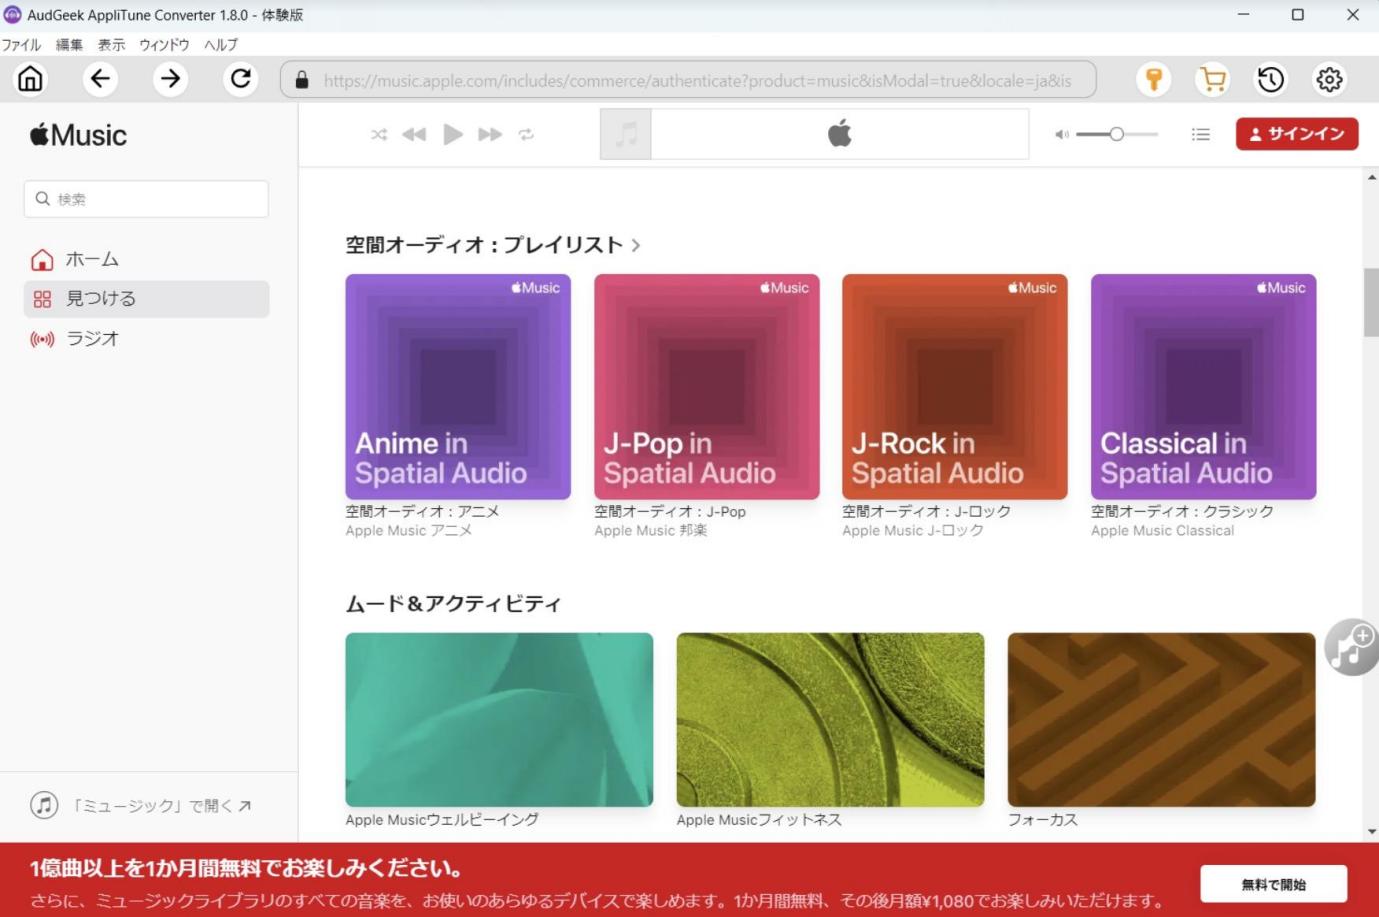
Task: Click the 空間オーディオ：クラシック title link
Action: (1182, 511)
